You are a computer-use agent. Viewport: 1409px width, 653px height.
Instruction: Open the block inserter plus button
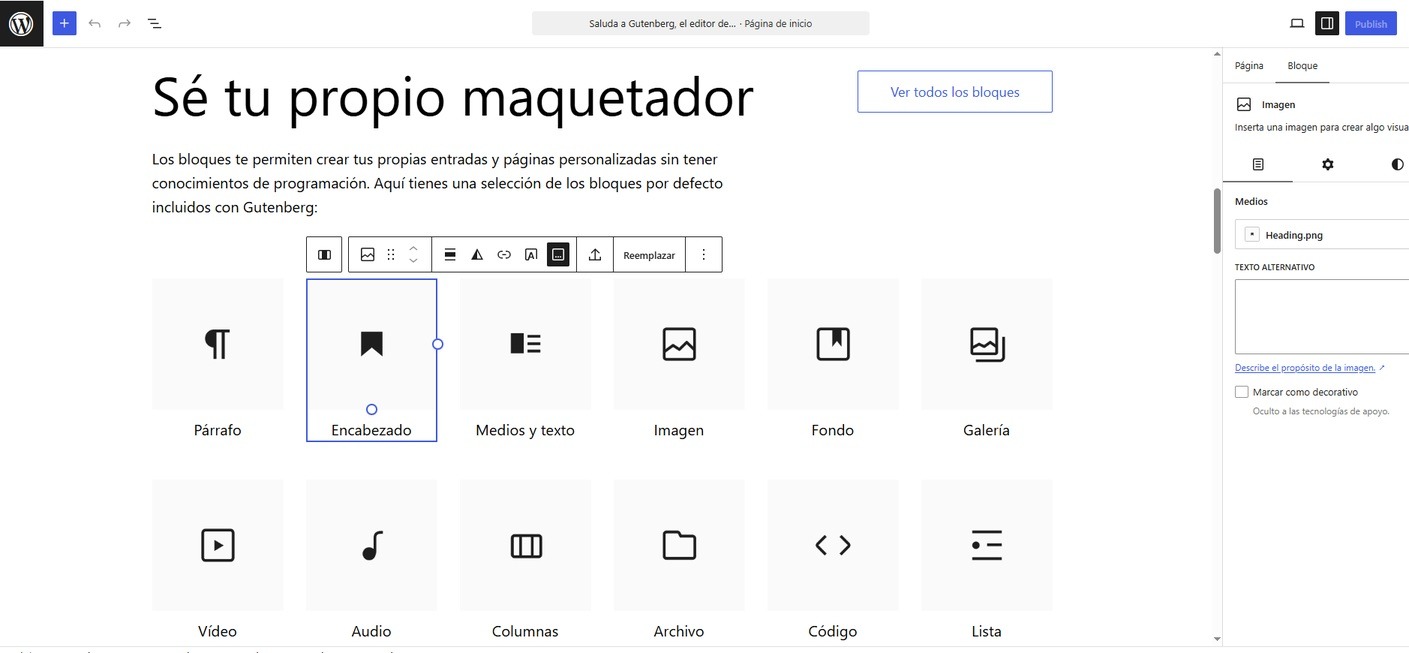[x=64, y=23]
